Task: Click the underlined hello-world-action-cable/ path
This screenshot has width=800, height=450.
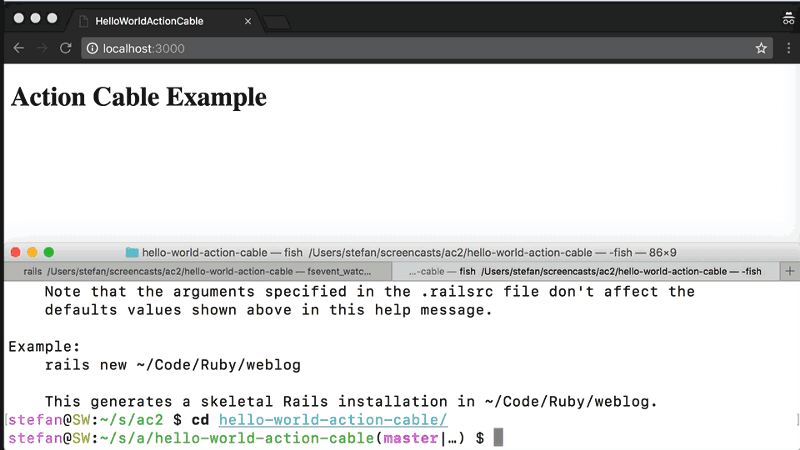Action: 332,420
